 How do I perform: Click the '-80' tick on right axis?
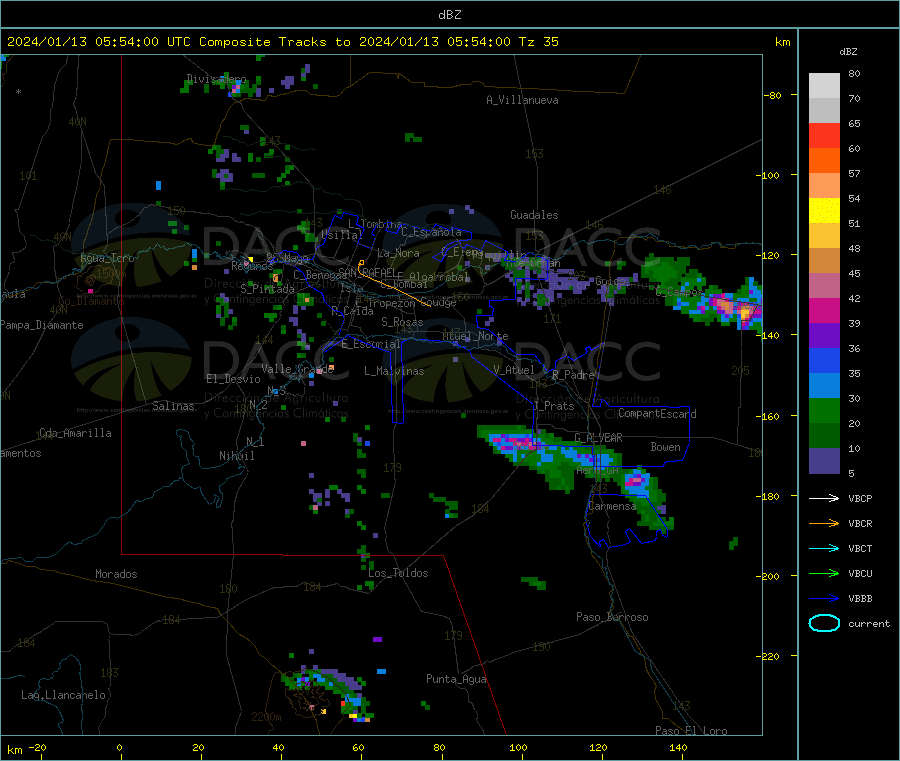(x=773, y=95)
